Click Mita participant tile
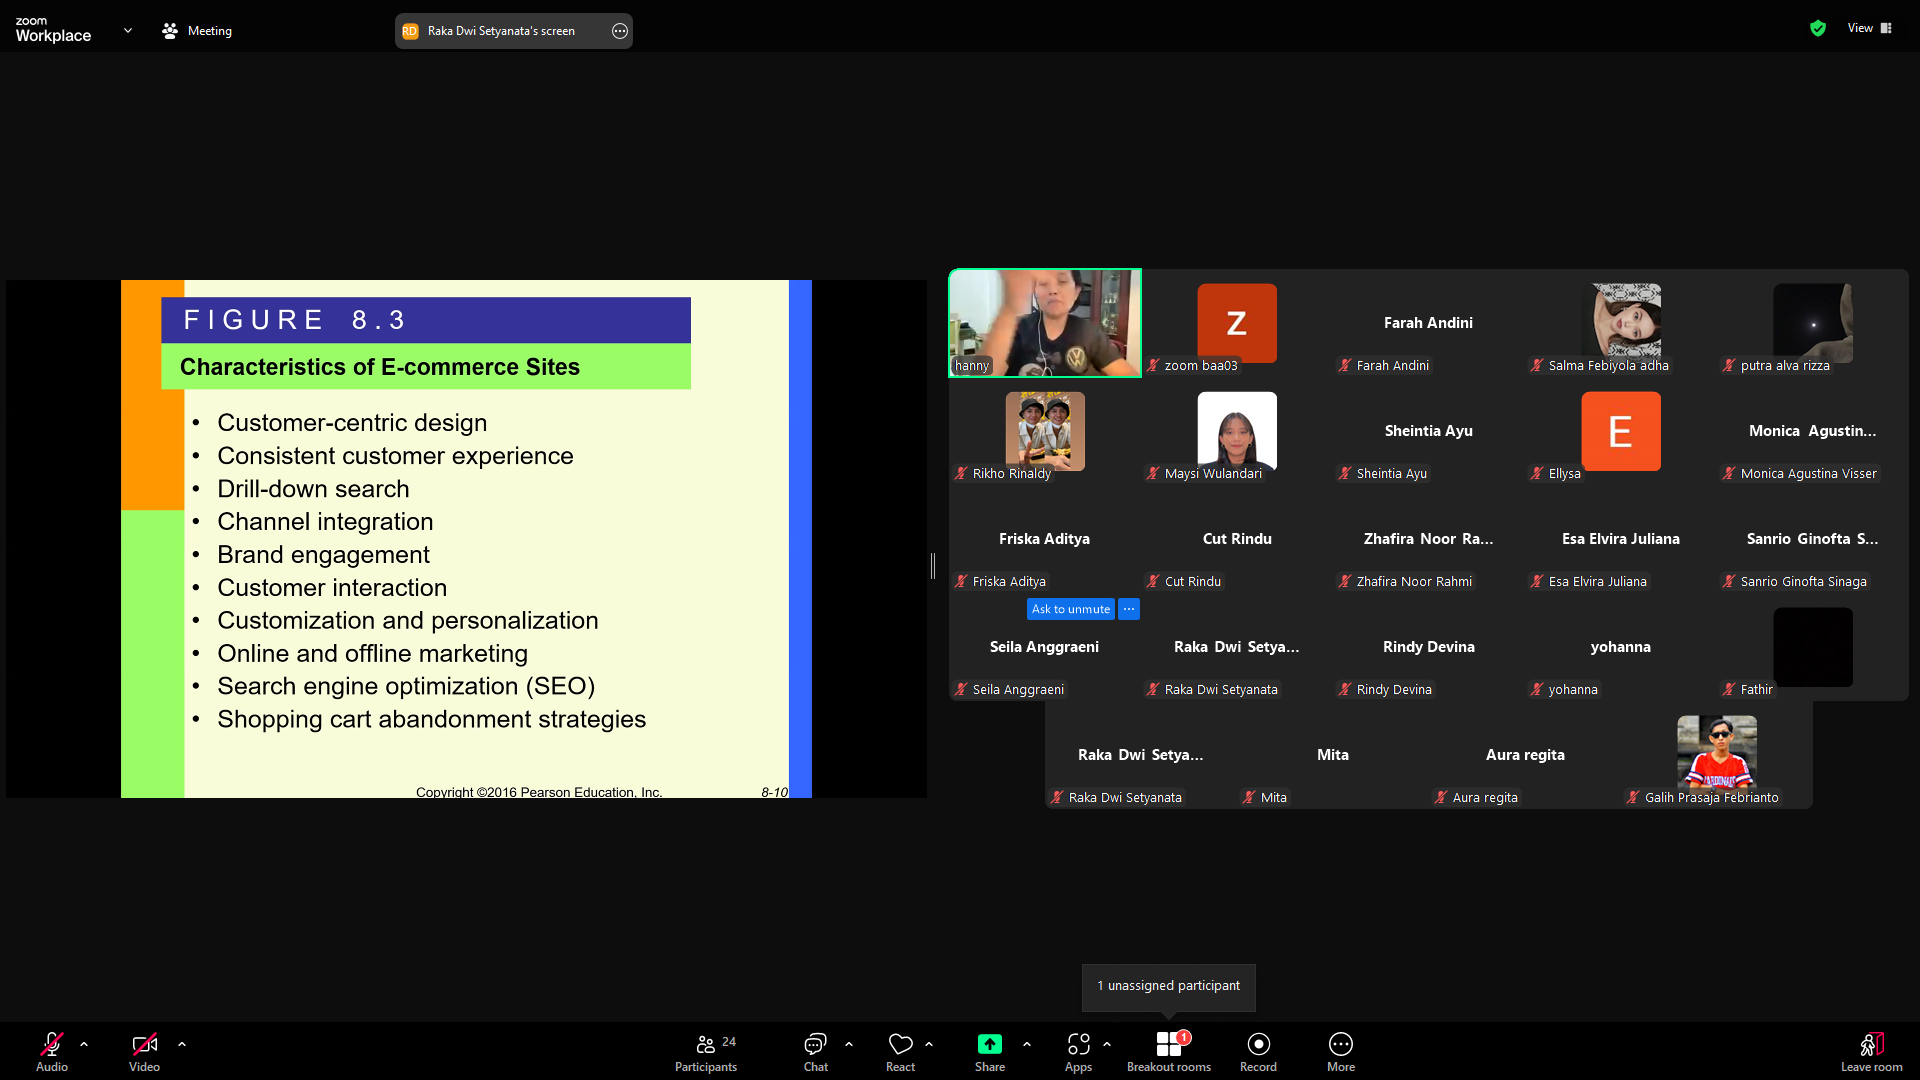This screenshot has height=1080, width=1920. 1333,755
